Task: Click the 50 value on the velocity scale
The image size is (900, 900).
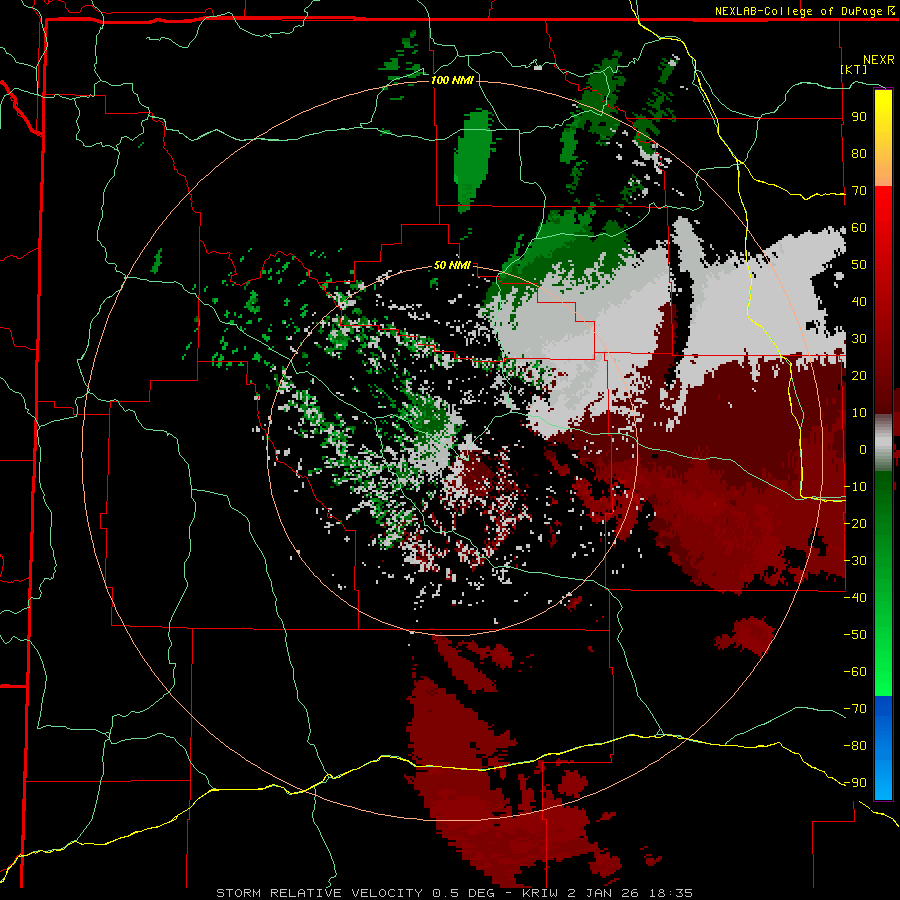Action: pos(859,265)
